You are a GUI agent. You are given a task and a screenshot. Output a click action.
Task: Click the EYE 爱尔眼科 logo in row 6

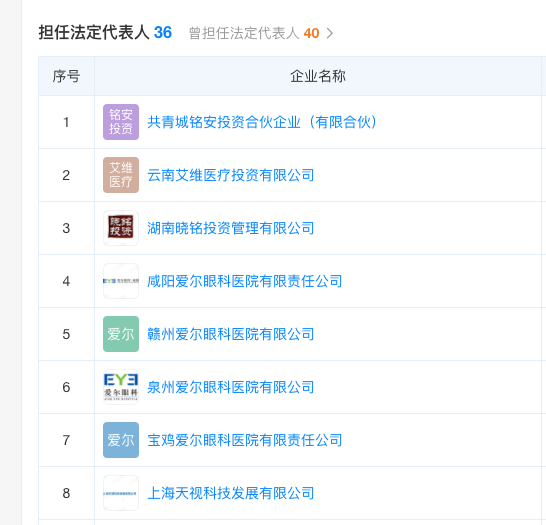click(x=121, y=387)
